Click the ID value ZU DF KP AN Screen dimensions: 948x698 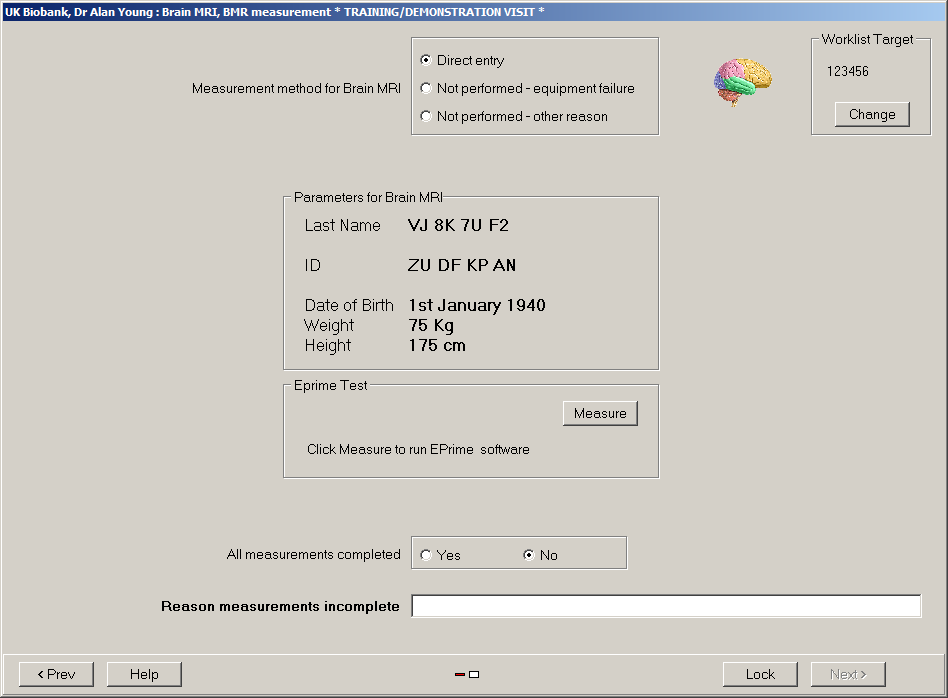[x=462, y=266]
